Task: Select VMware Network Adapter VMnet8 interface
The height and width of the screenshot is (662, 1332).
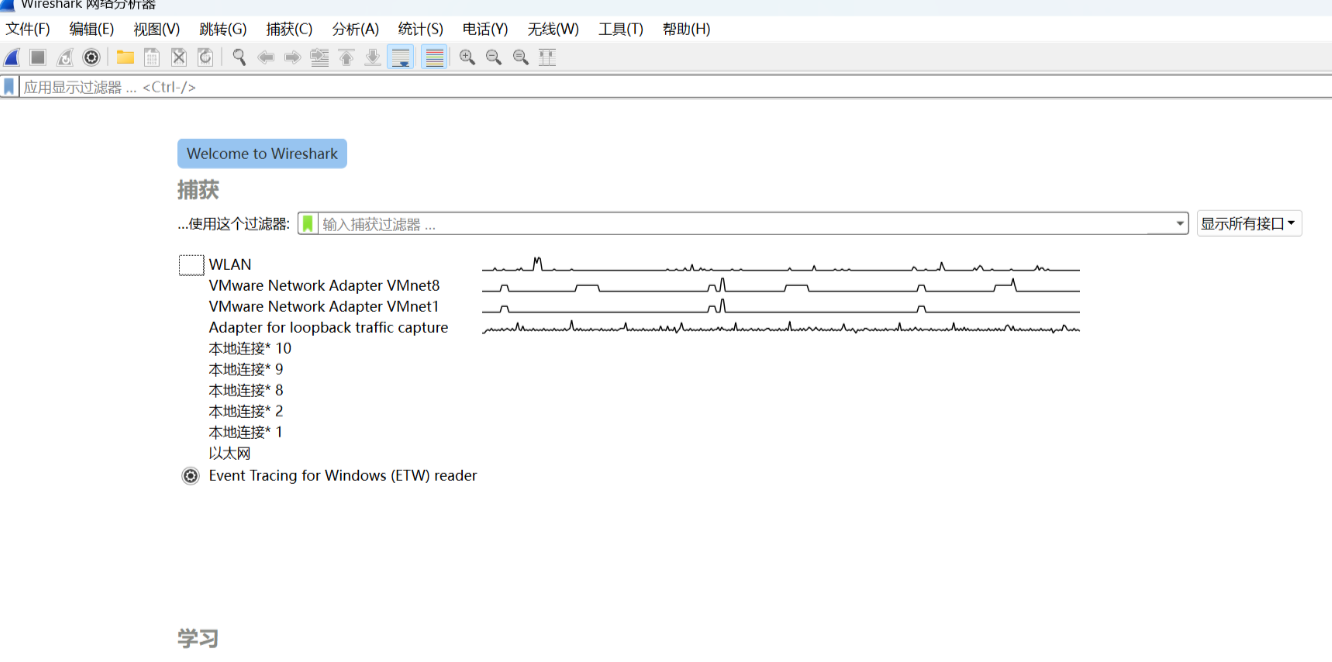Action: pyautogui.click(x=324, y=286)
